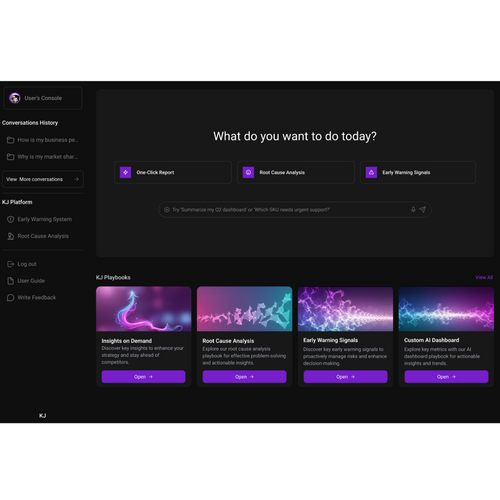The image size is (500, 500).
Task: Click the Write Feedback chat bubble icon
Action: [10, 297]
